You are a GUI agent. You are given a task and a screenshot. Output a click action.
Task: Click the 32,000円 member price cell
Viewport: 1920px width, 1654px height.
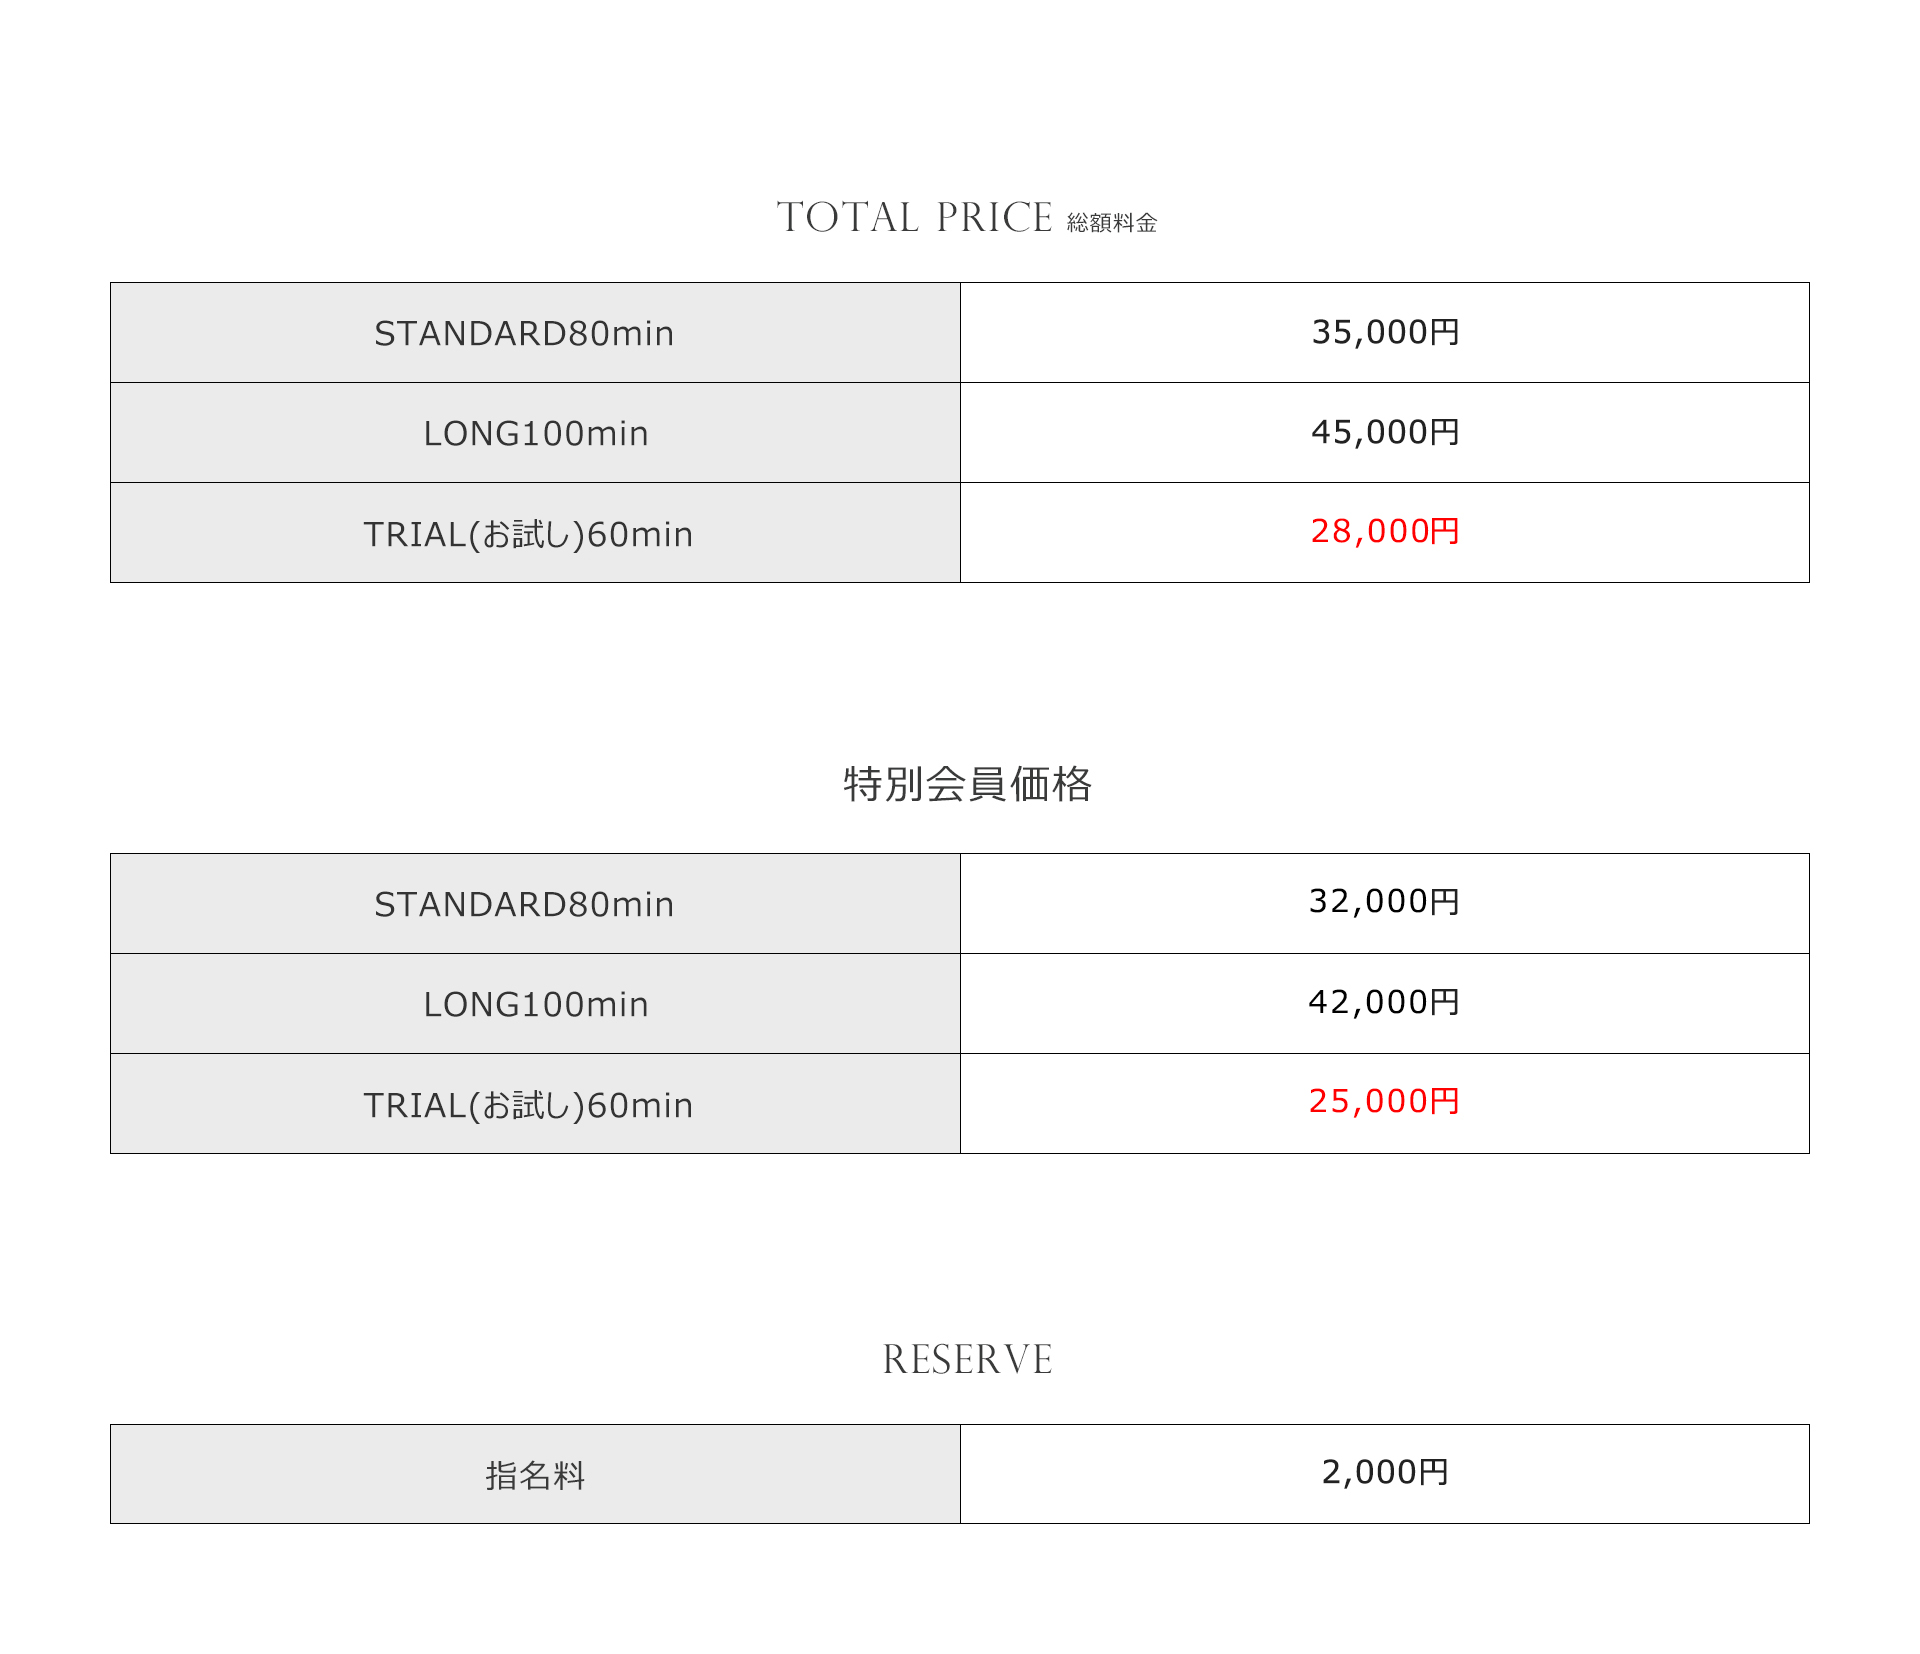1385,904
